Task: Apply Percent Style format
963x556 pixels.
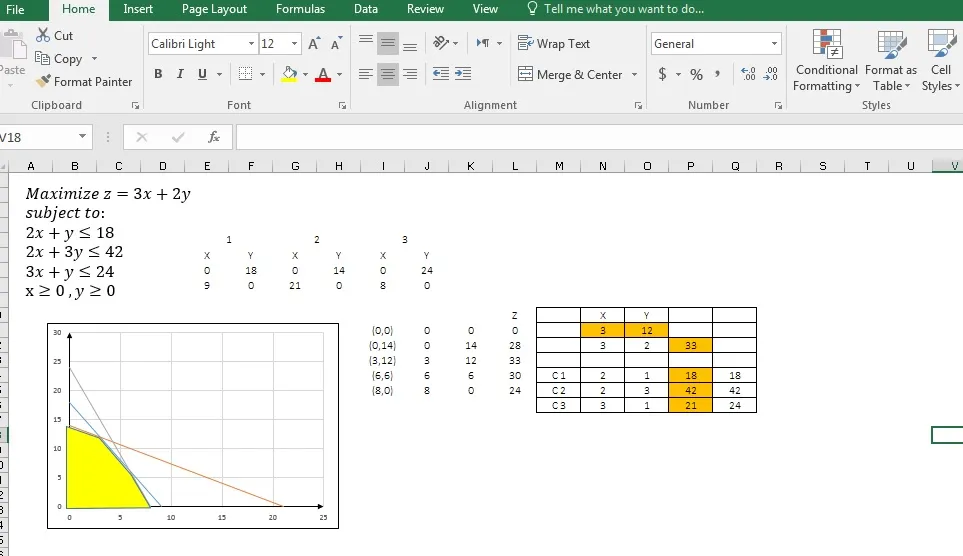Action: pyautogui.click(x=696, y=74)
